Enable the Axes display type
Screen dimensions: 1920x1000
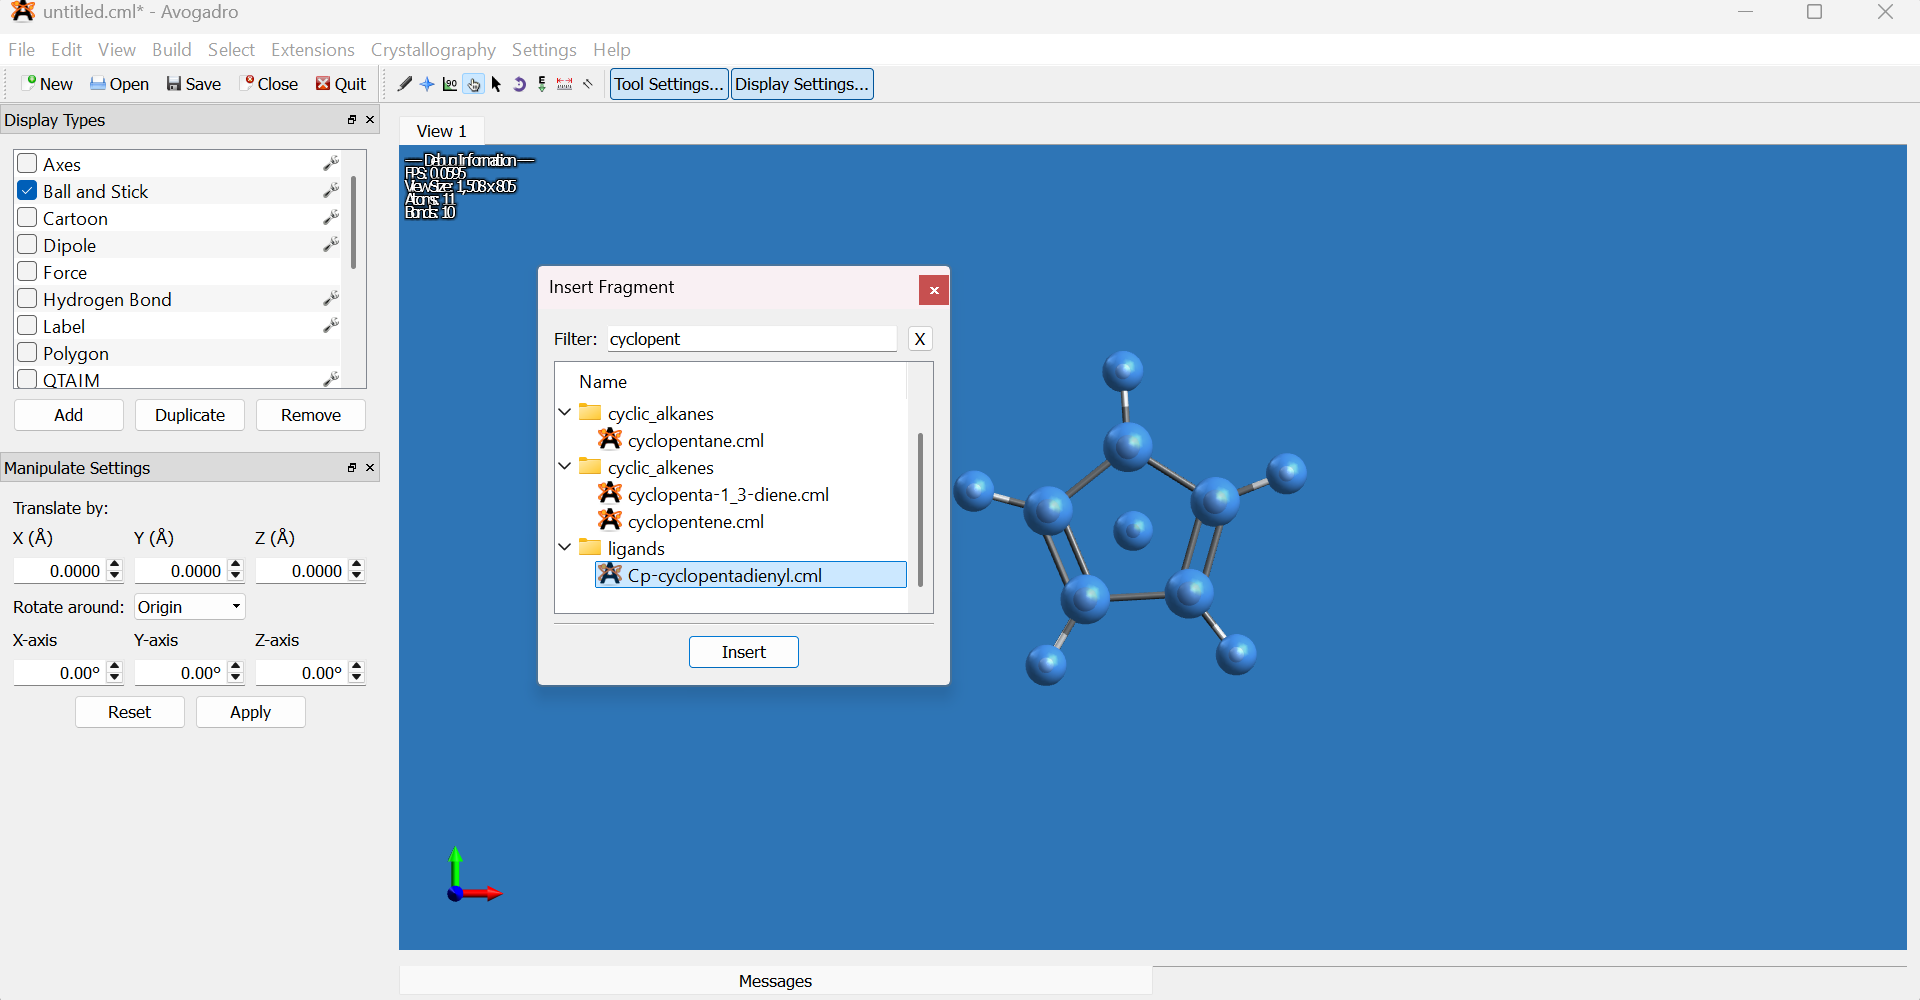coord(27,164)
